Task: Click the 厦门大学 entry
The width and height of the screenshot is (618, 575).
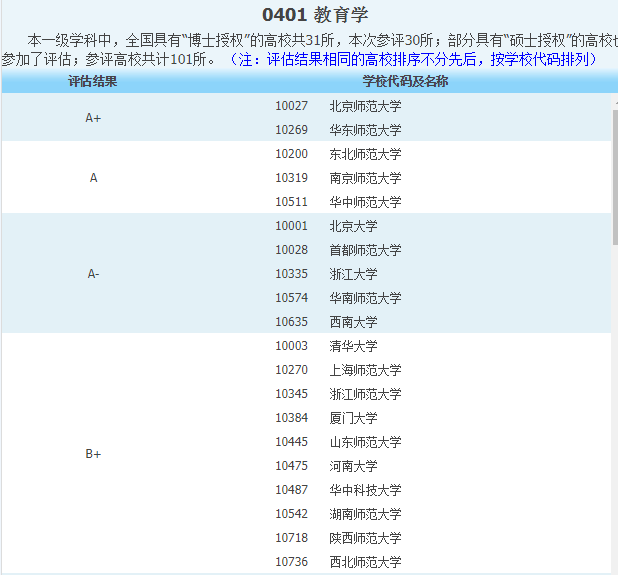Action: pos(353,418)
